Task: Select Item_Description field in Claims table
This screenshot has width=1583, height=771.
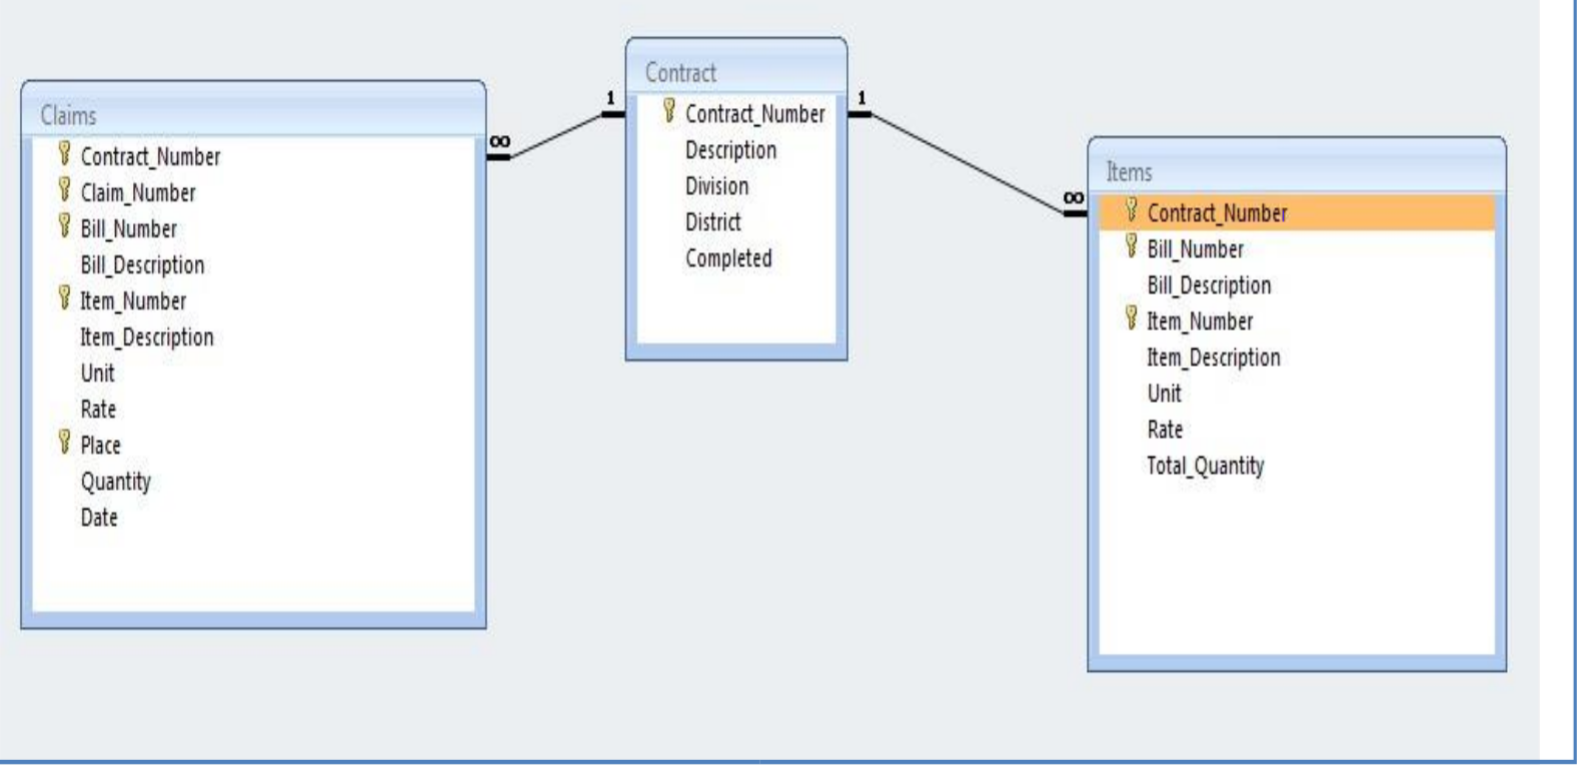Action: coord(147,337)
